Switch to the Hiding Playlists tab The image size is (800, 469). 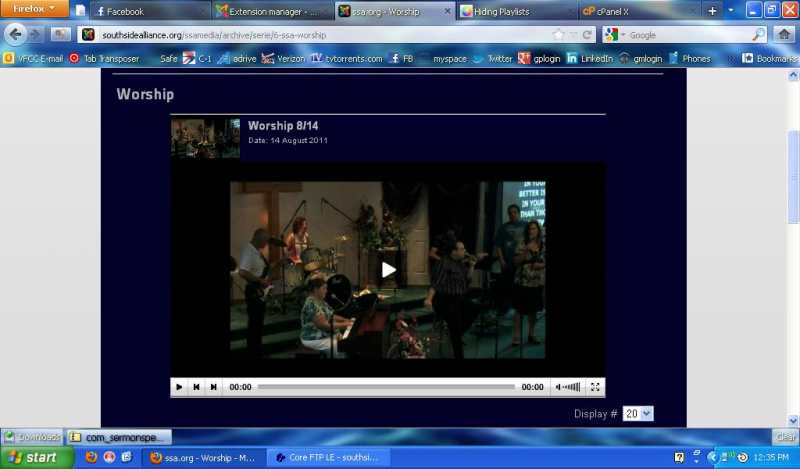(517, 11)
